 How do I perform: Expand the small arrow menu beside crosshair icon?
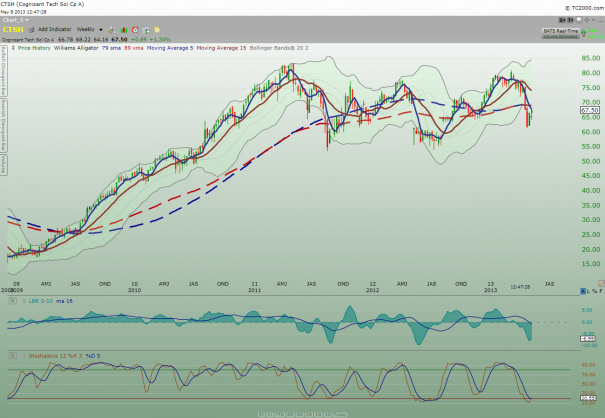[593, 20]
